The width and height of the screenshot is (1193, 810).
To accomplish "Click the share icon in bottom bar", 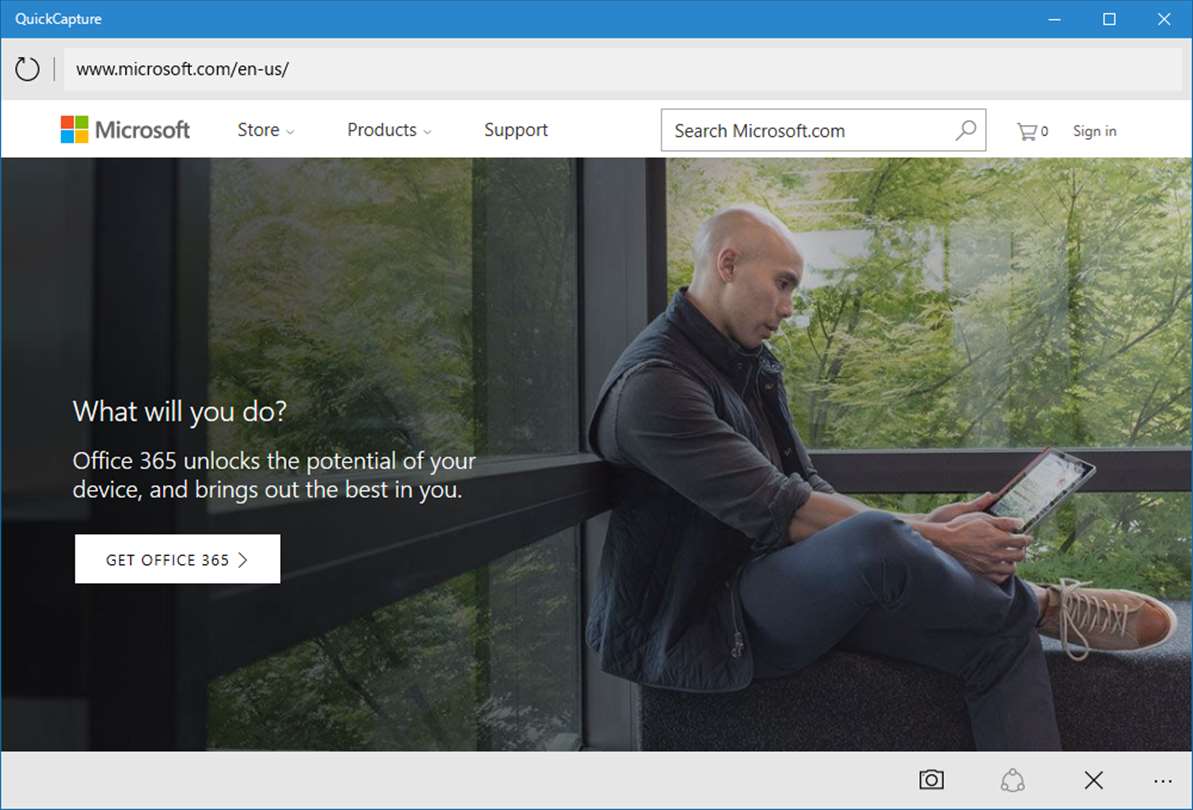I will [1013, 780].
